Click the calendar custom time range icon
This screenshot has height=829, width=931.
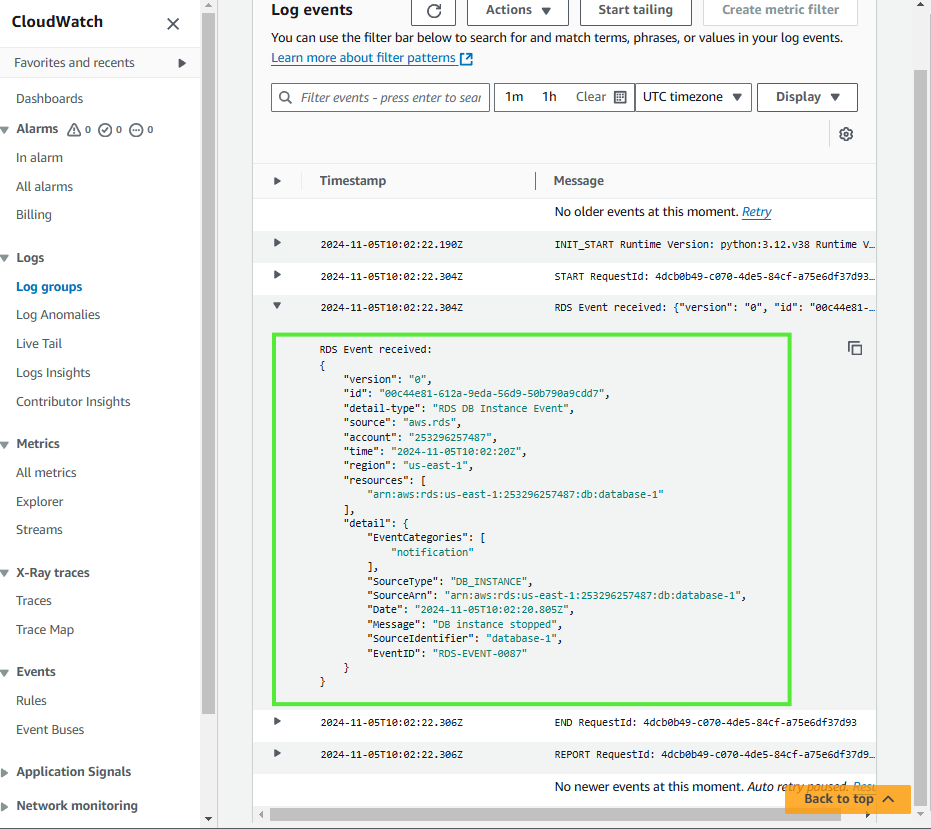(x=620, y=97)
